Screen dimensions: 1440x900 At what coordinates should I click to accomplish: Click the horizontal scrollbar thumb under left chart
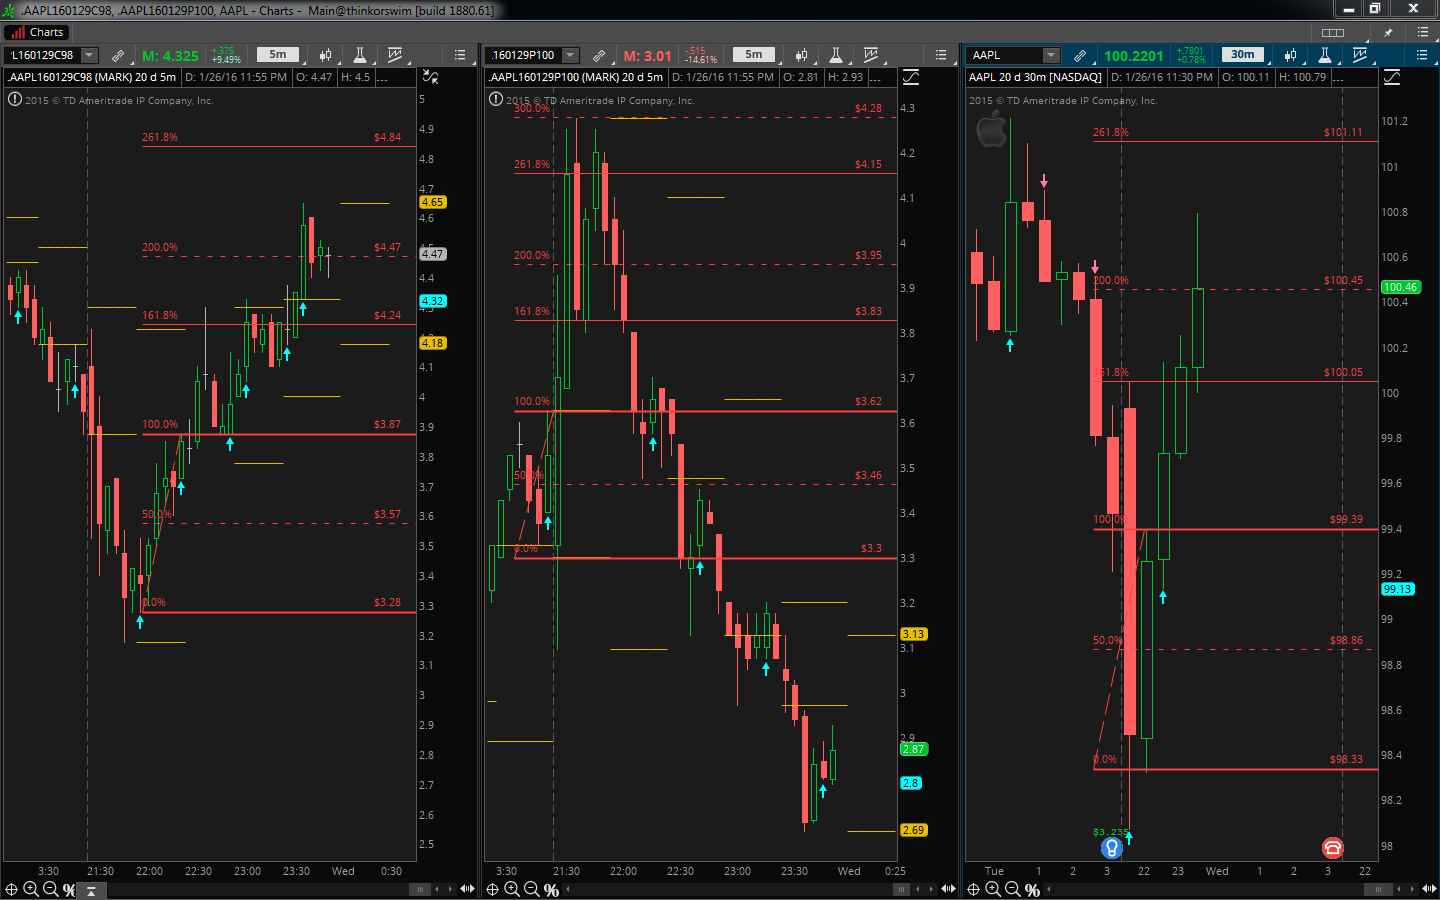click(x=420, y=889)
